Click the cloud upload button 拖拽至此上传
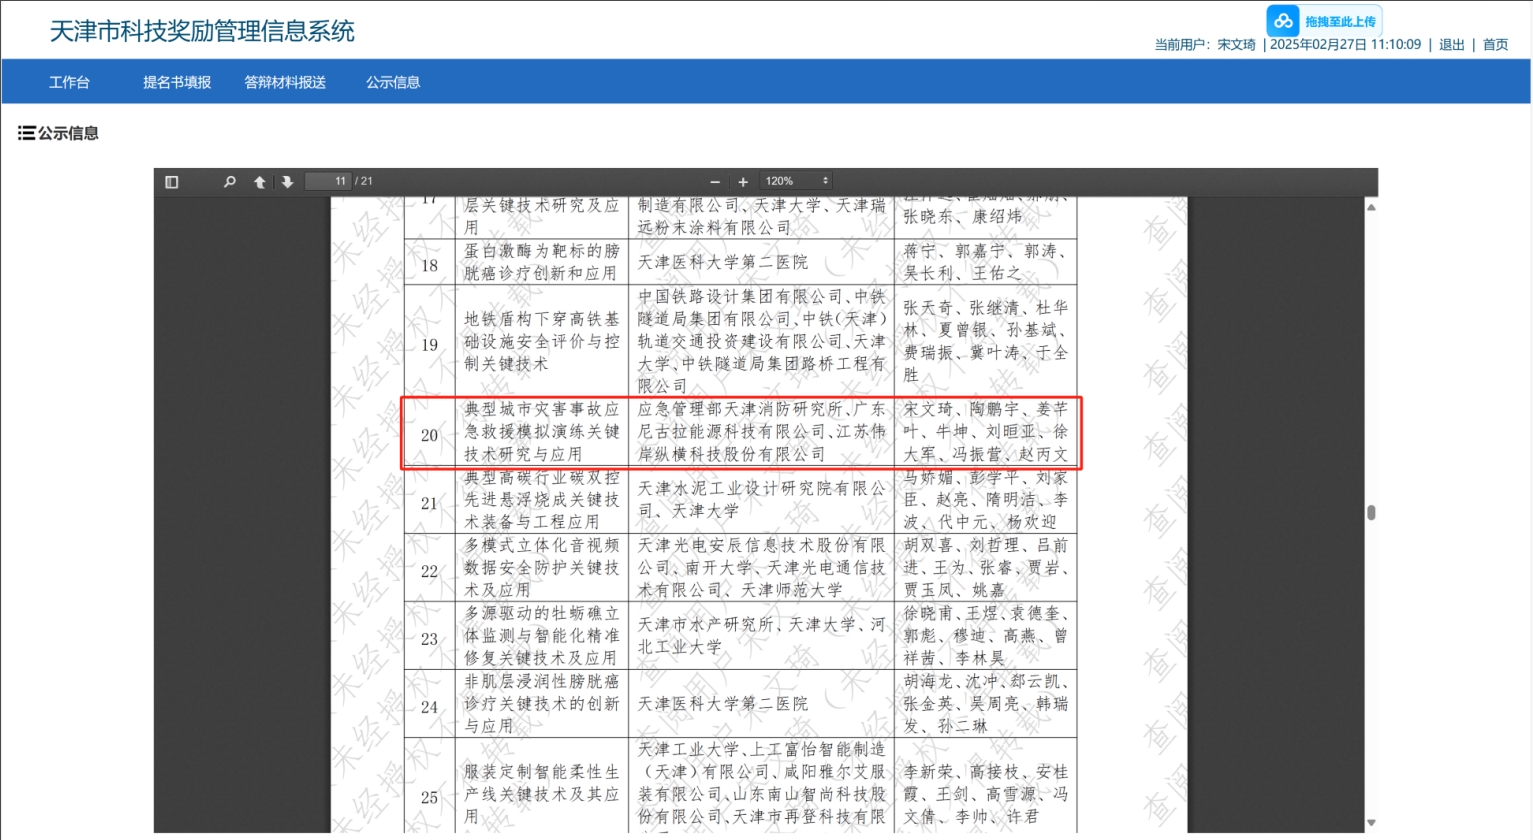 coord(1324,21)
